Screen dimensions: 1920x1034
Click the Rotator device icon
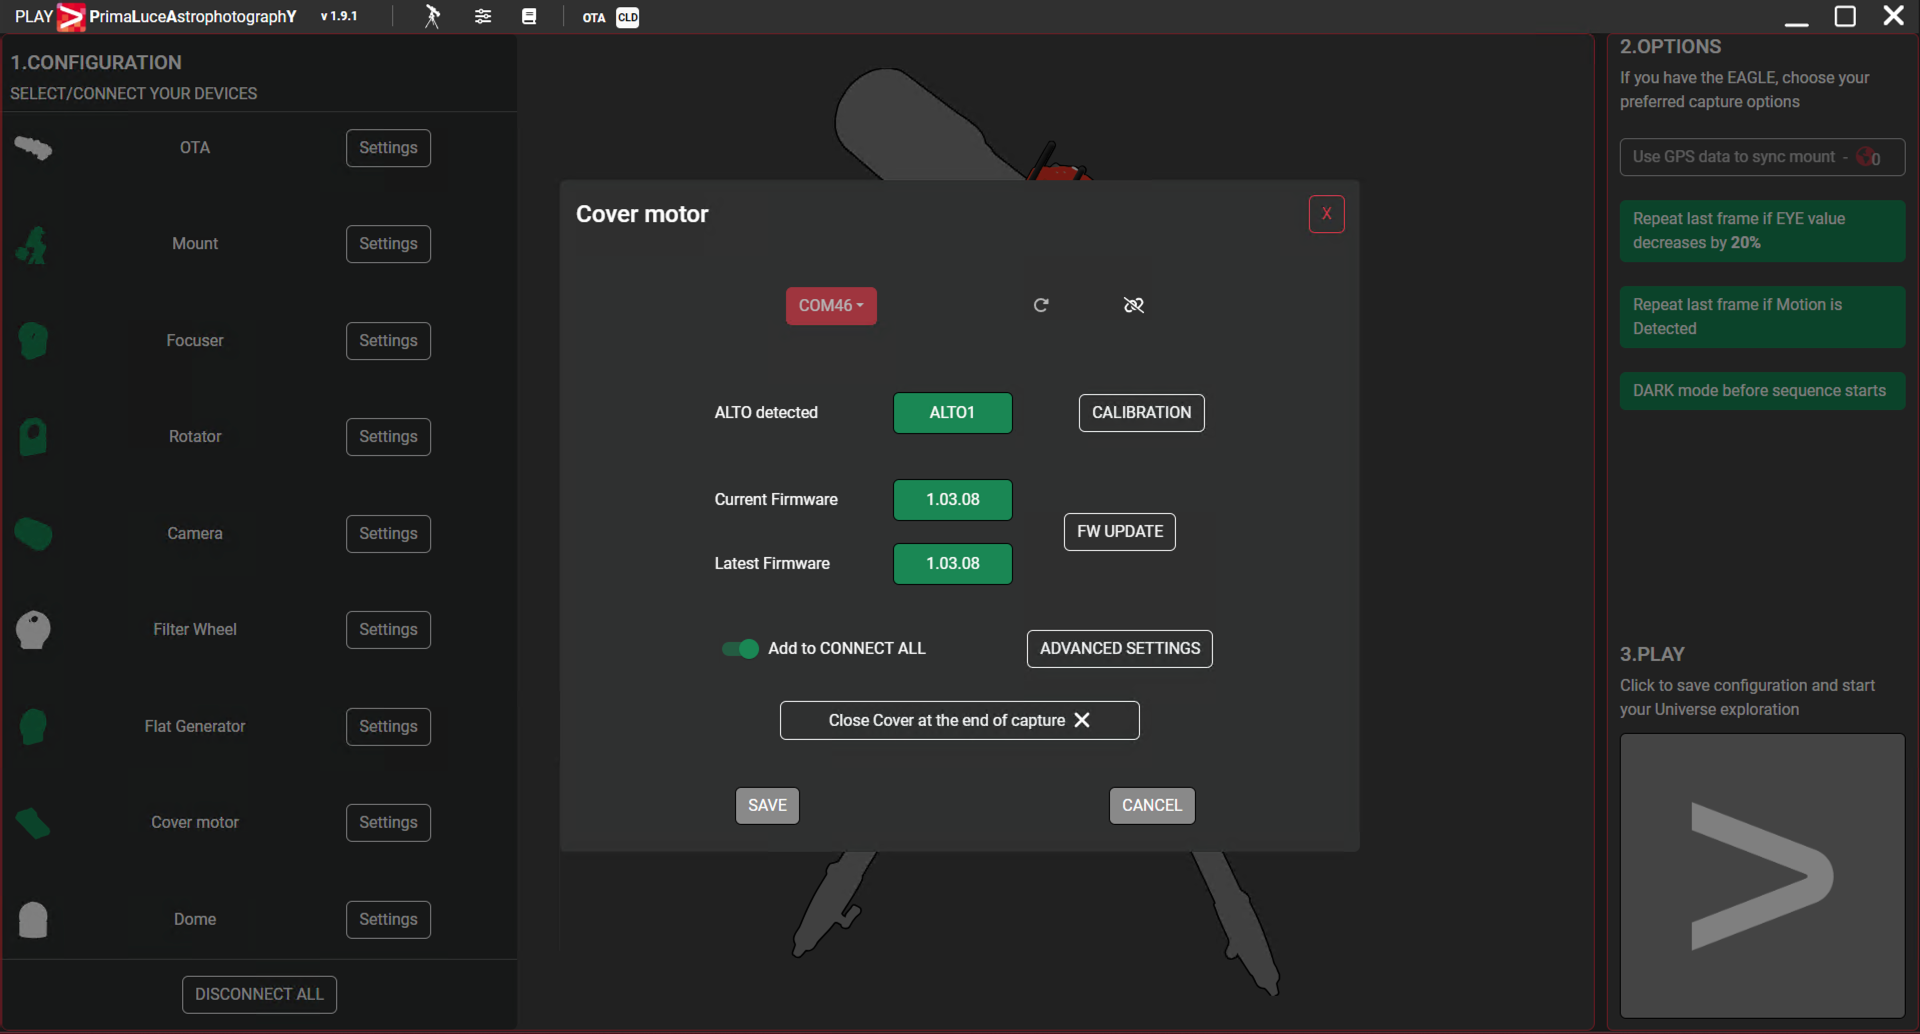tap(33, 437)
